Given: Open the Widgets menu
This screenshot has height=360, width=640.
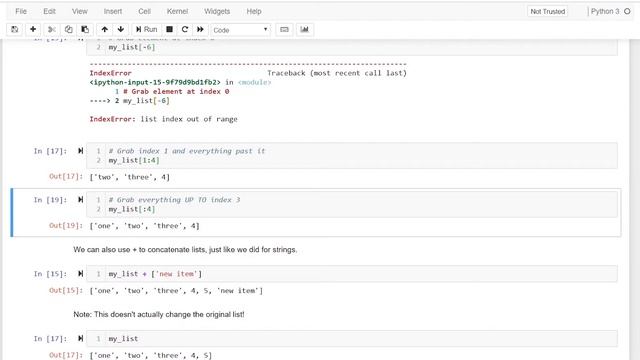Looking at the screenshot, I should 217,11.
